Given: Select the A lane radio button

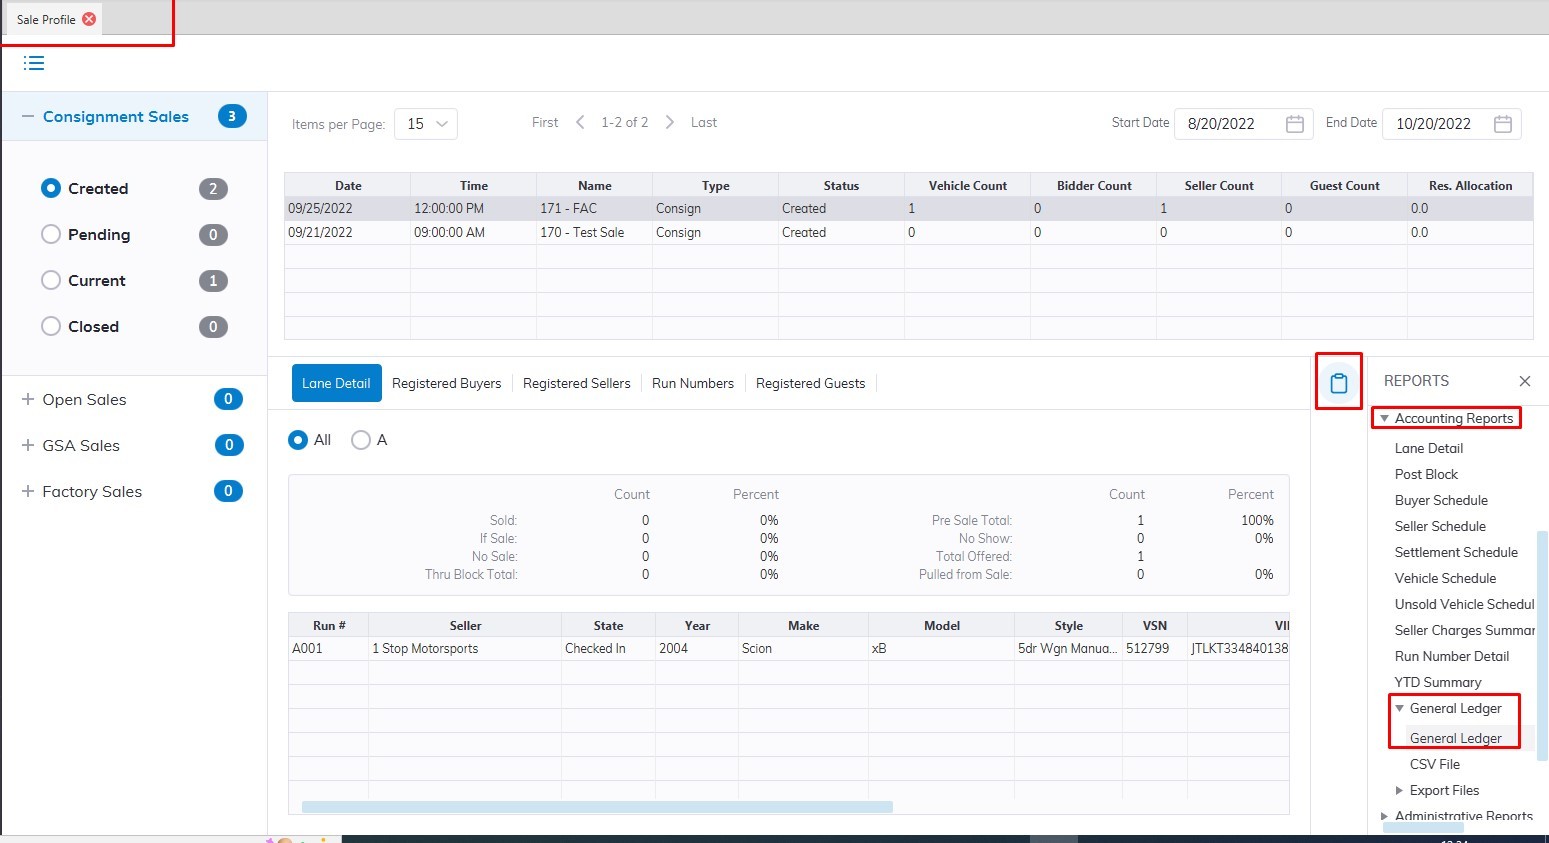Looking at the screenshot, I should pos(361,440).
